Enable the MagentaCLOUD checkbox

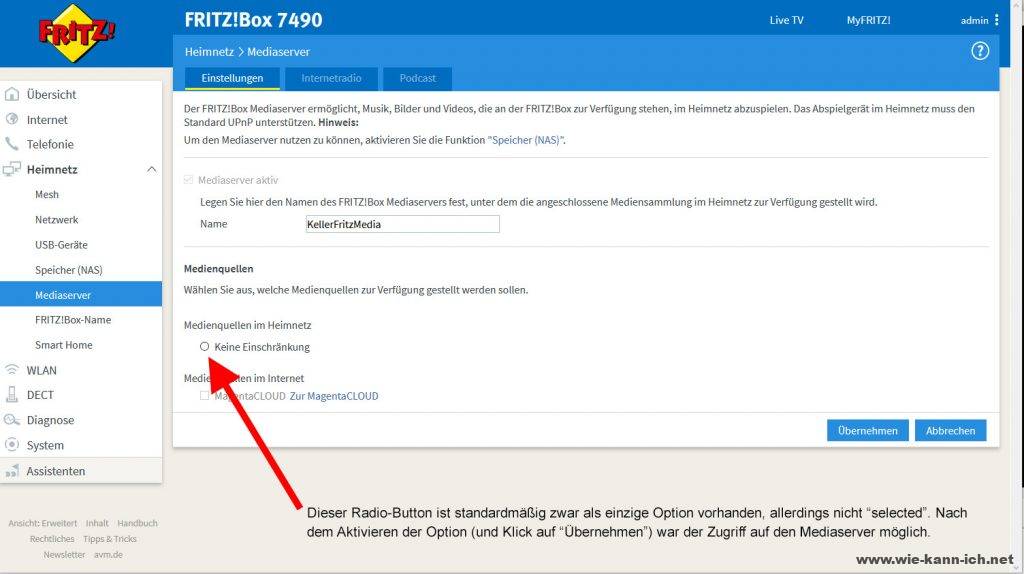point(205,396)
